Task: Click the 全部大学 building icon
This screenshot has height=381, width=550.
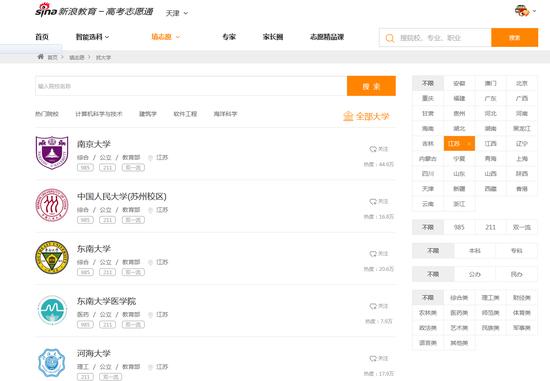Action: click(348, 116)
